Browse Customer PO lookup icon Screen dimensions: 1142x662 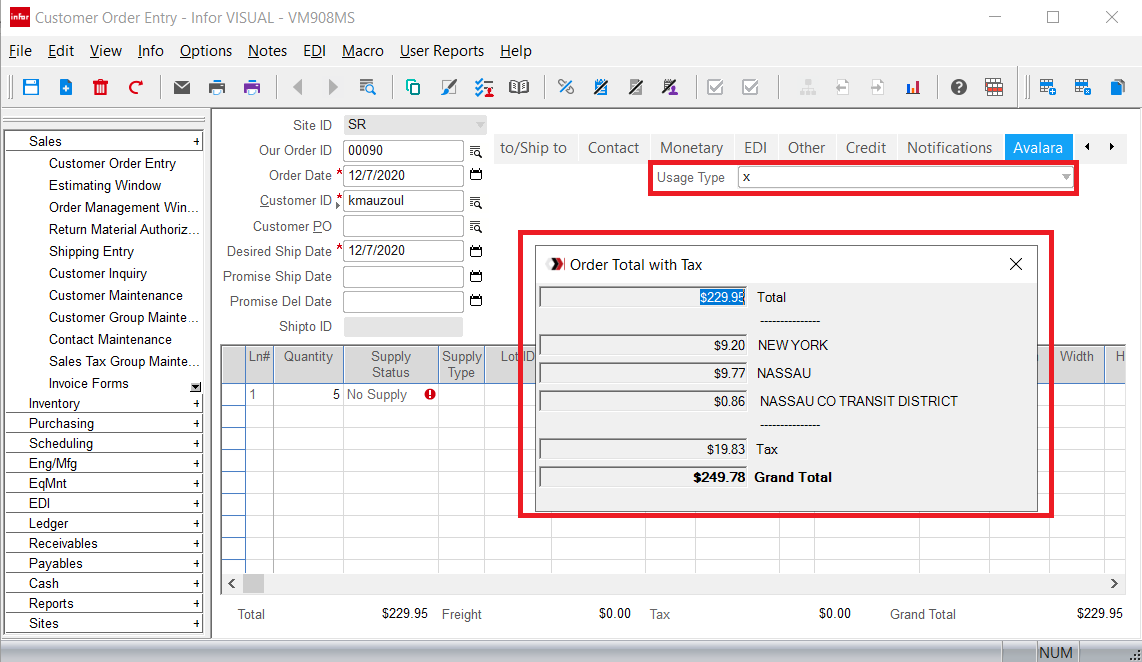pos(476,226)
